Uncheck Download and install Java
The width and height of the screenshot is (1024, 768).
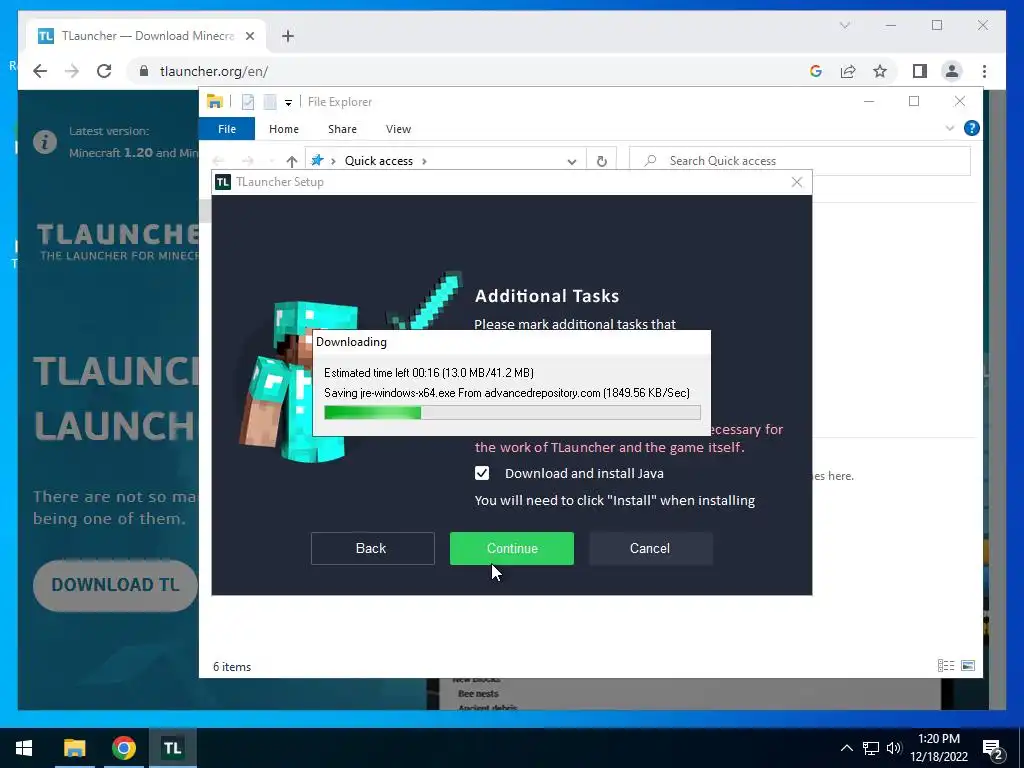tap(481, 473)
